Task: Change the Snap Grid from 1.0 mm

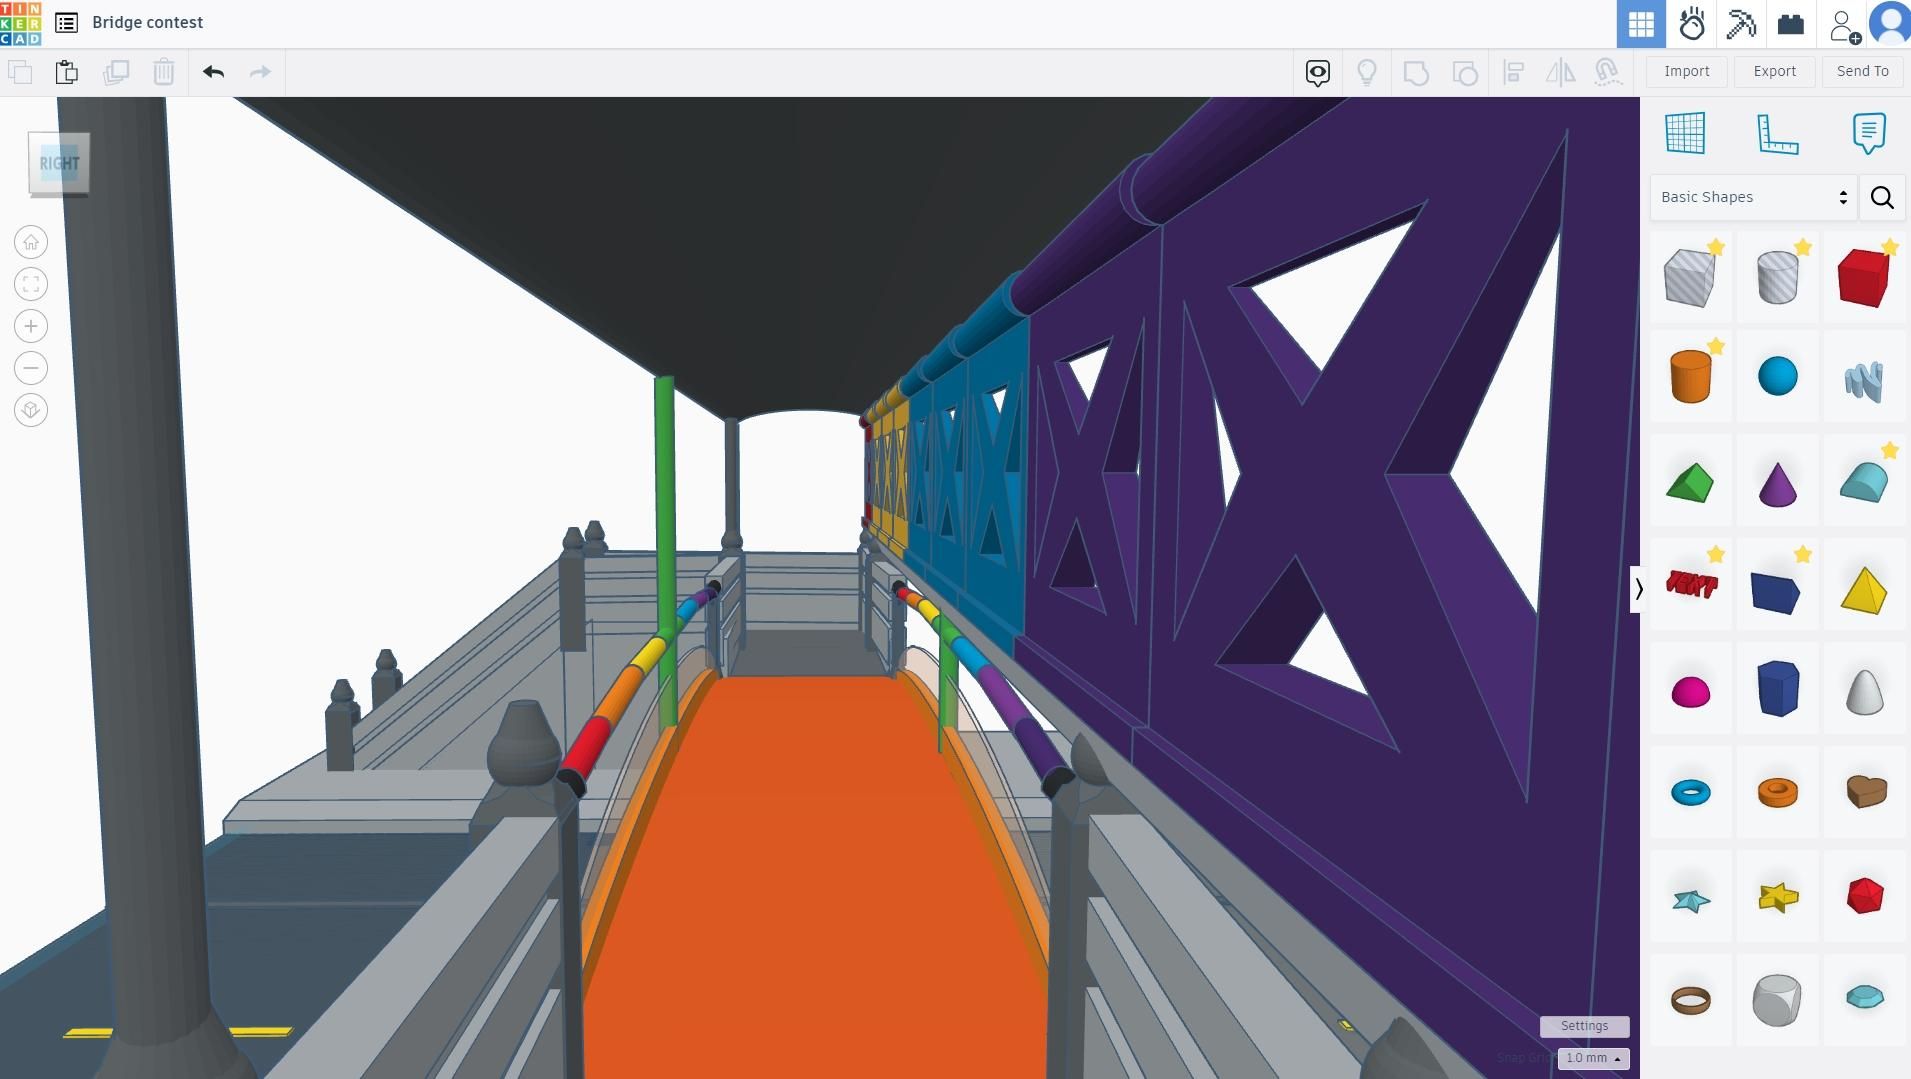Action: coord(1592,1058)
